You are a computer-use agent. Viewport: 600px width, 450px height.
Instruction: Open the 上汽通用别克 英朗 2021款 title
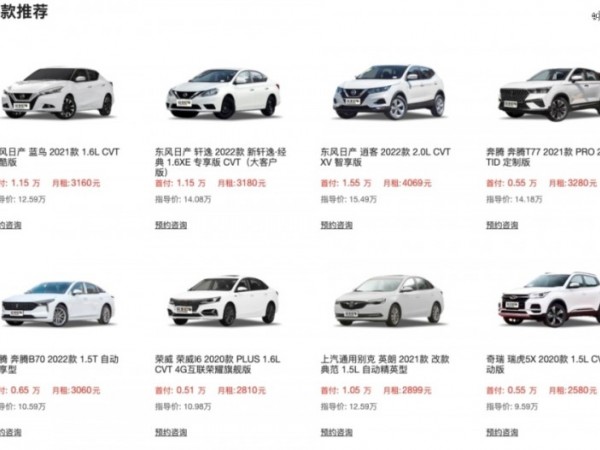click(x=385, y=364)
